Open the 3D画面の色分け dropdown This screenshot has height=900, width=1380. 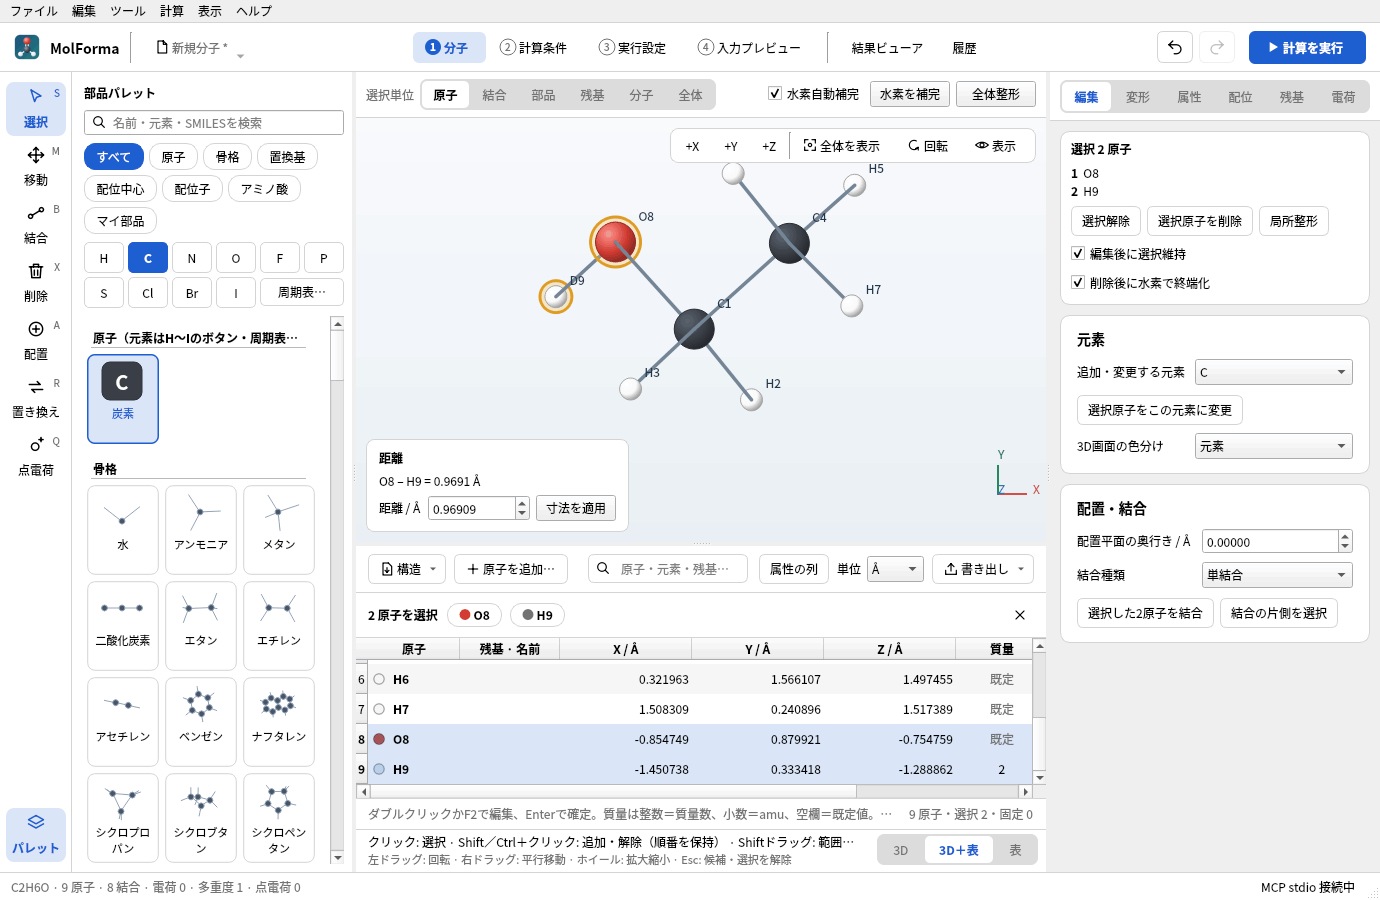coord(1274,446)
